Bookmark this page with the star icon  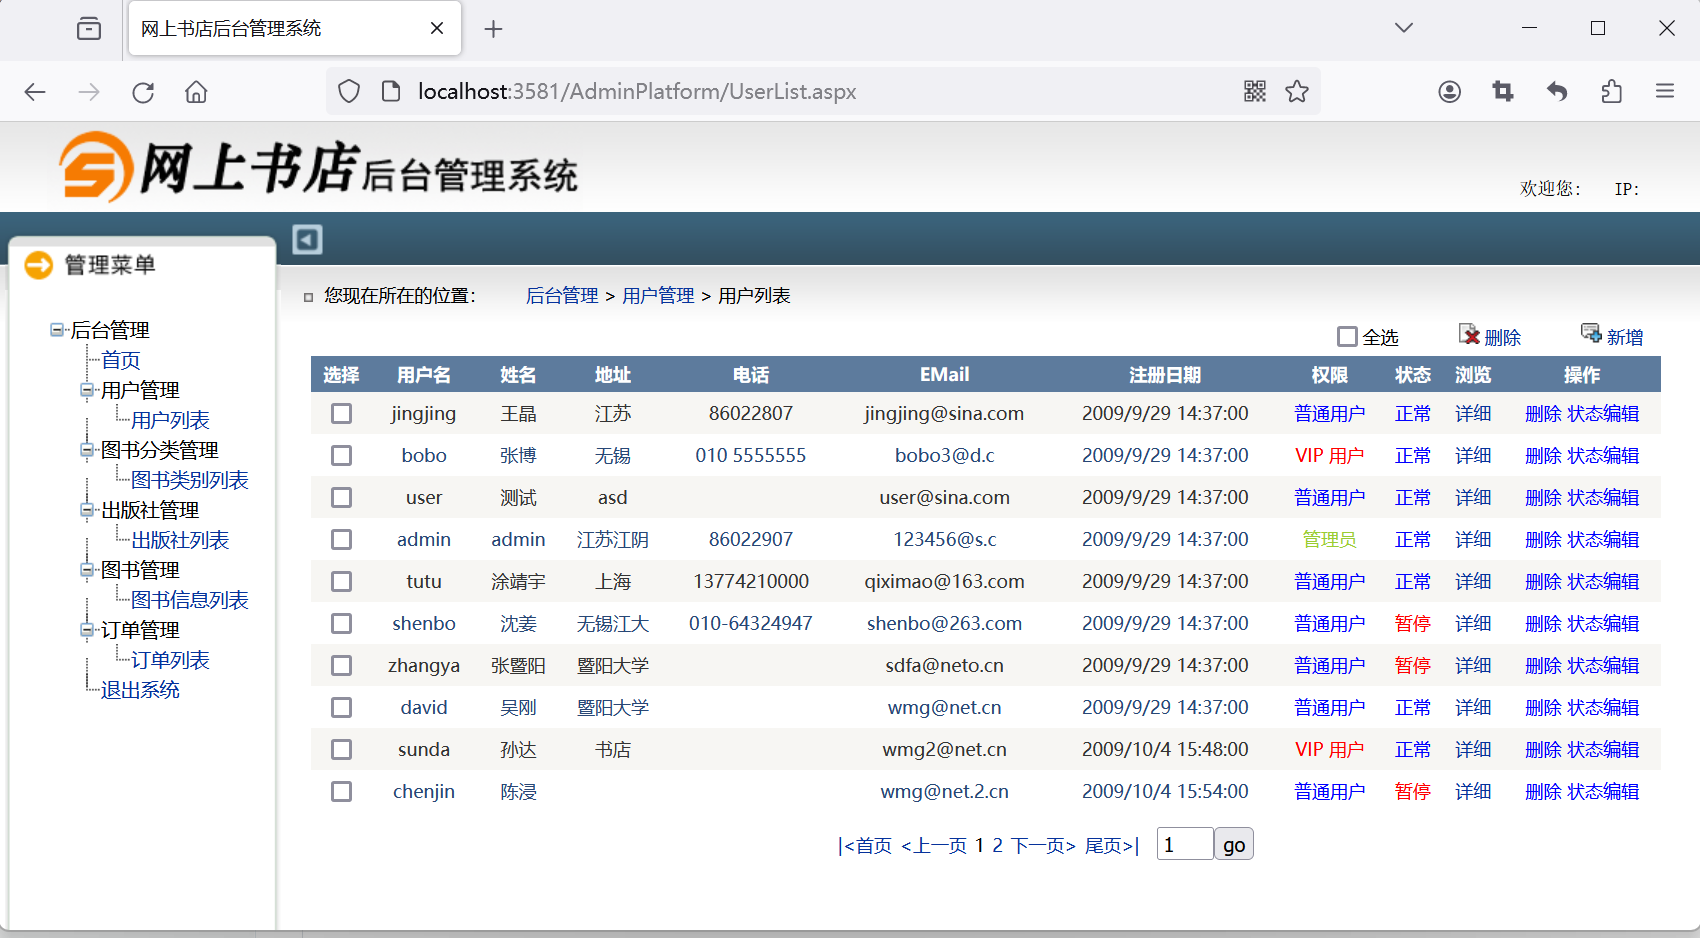click(x=1297, y=92)
